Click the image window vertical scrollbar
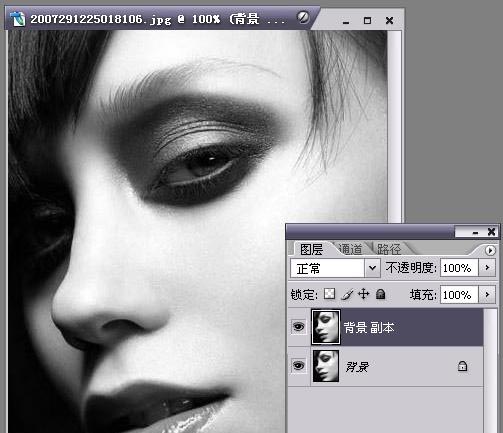The image size is (503, 433). tap(395, 127)
